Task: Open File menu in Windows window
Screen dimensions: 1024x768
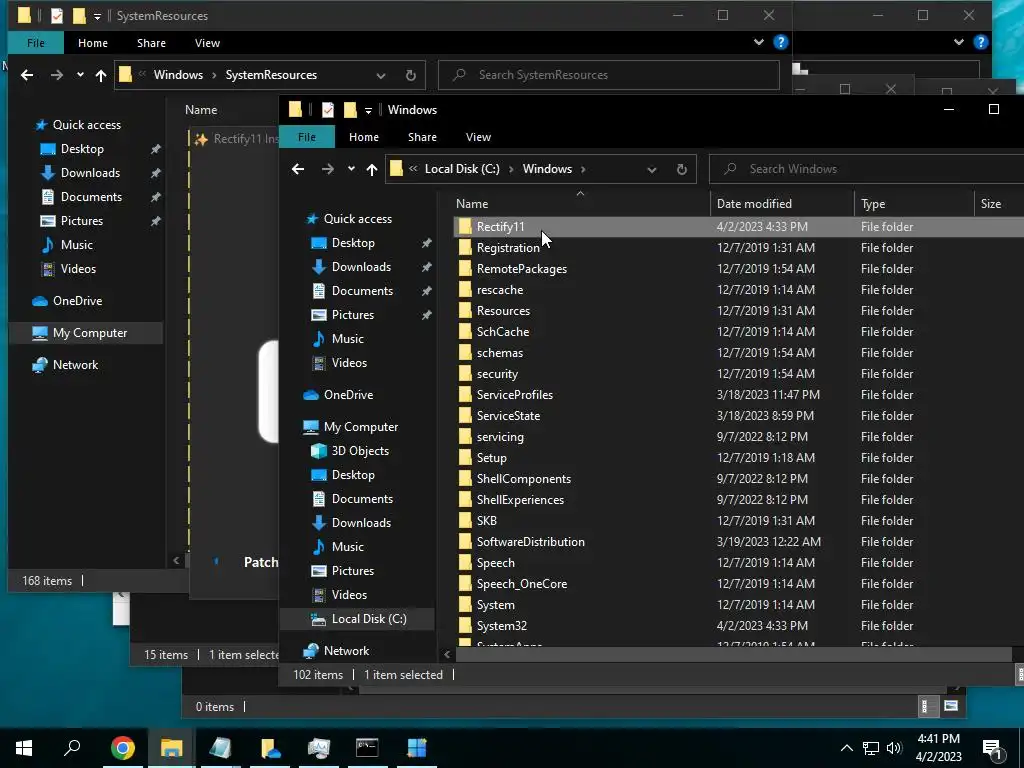Action: coord(307,137)
